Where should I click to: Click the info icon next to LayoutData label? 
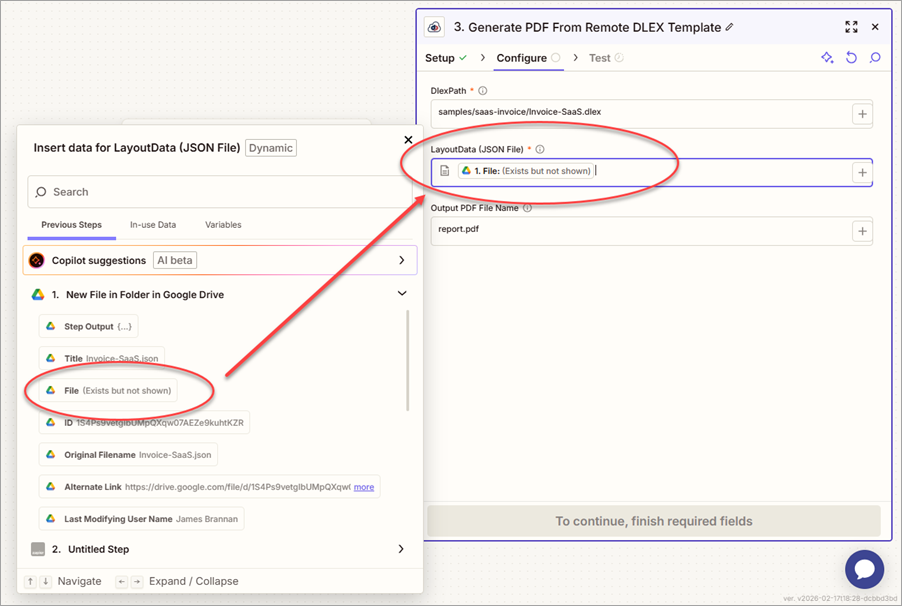(540, 149)
